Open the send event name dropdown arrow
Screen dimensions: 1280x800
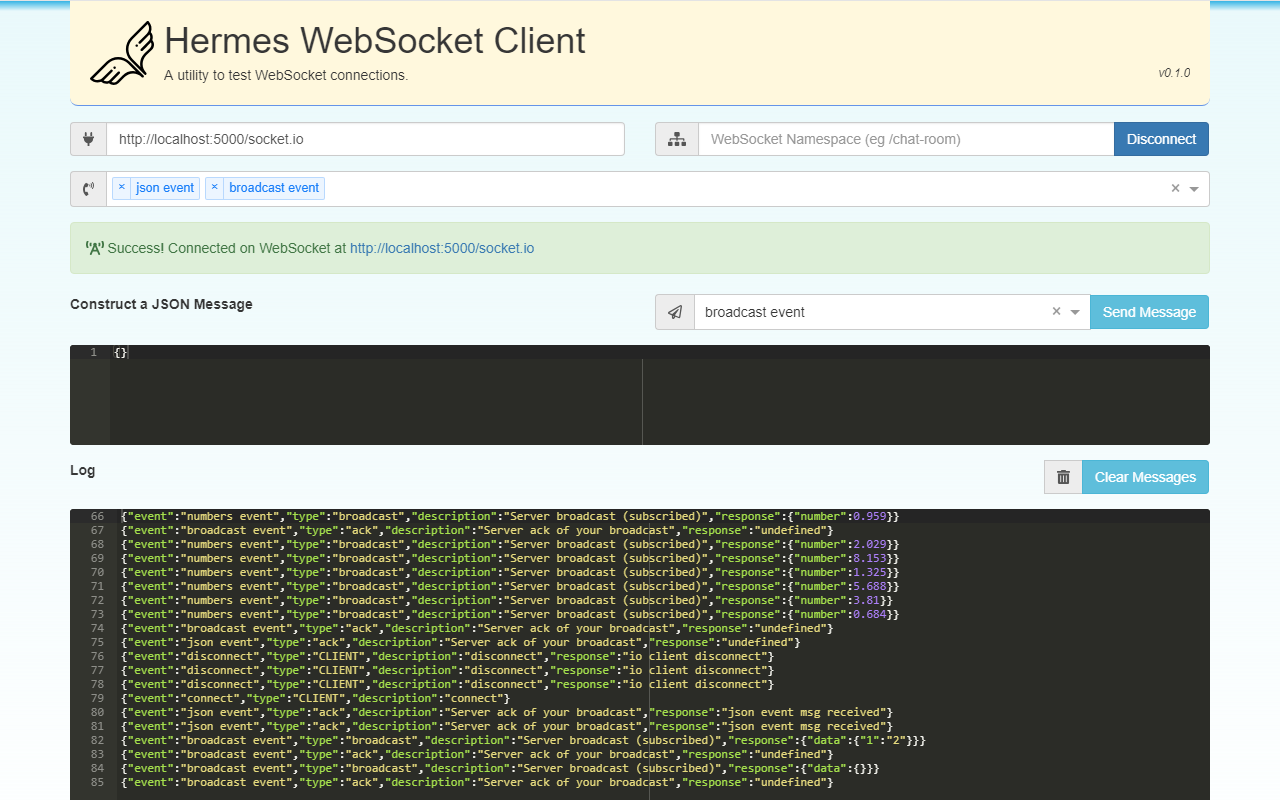(1075, 312)
